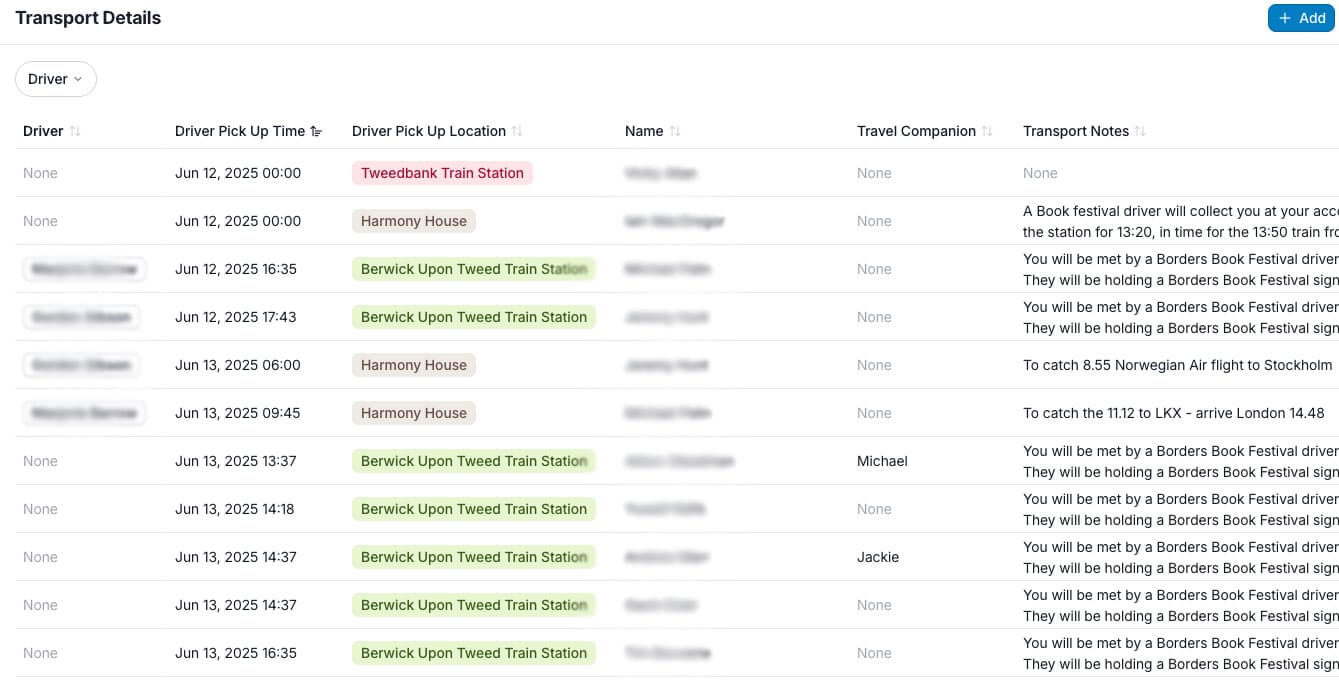Click the plus Add button
The height and width of the screenshot is (683, 1339).
tap(1301, 18)
